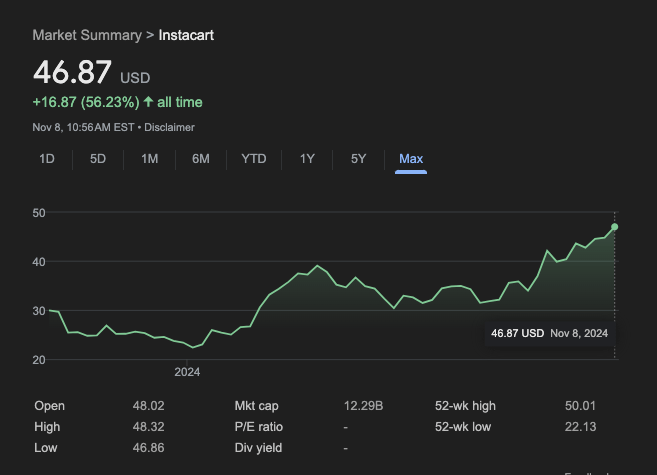
Task: Click the 2024 x-axis label
Action: pos(187,372)
